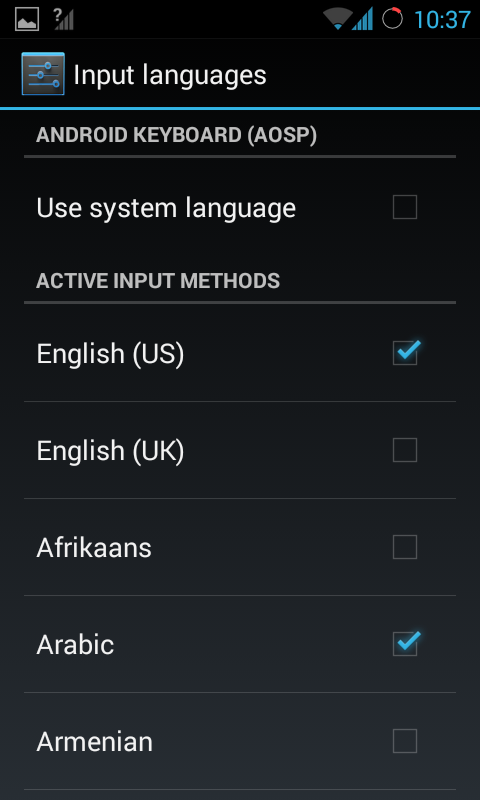
Task: Tap the picture notification icon in status bar
Action: tap(27, 19)
